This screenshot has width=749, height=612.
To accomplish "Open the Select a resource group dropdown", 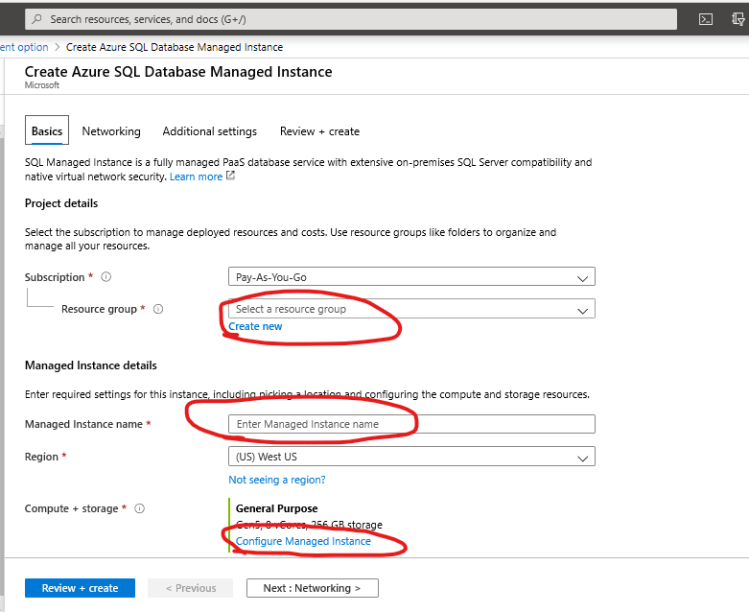I will (412, 309).
